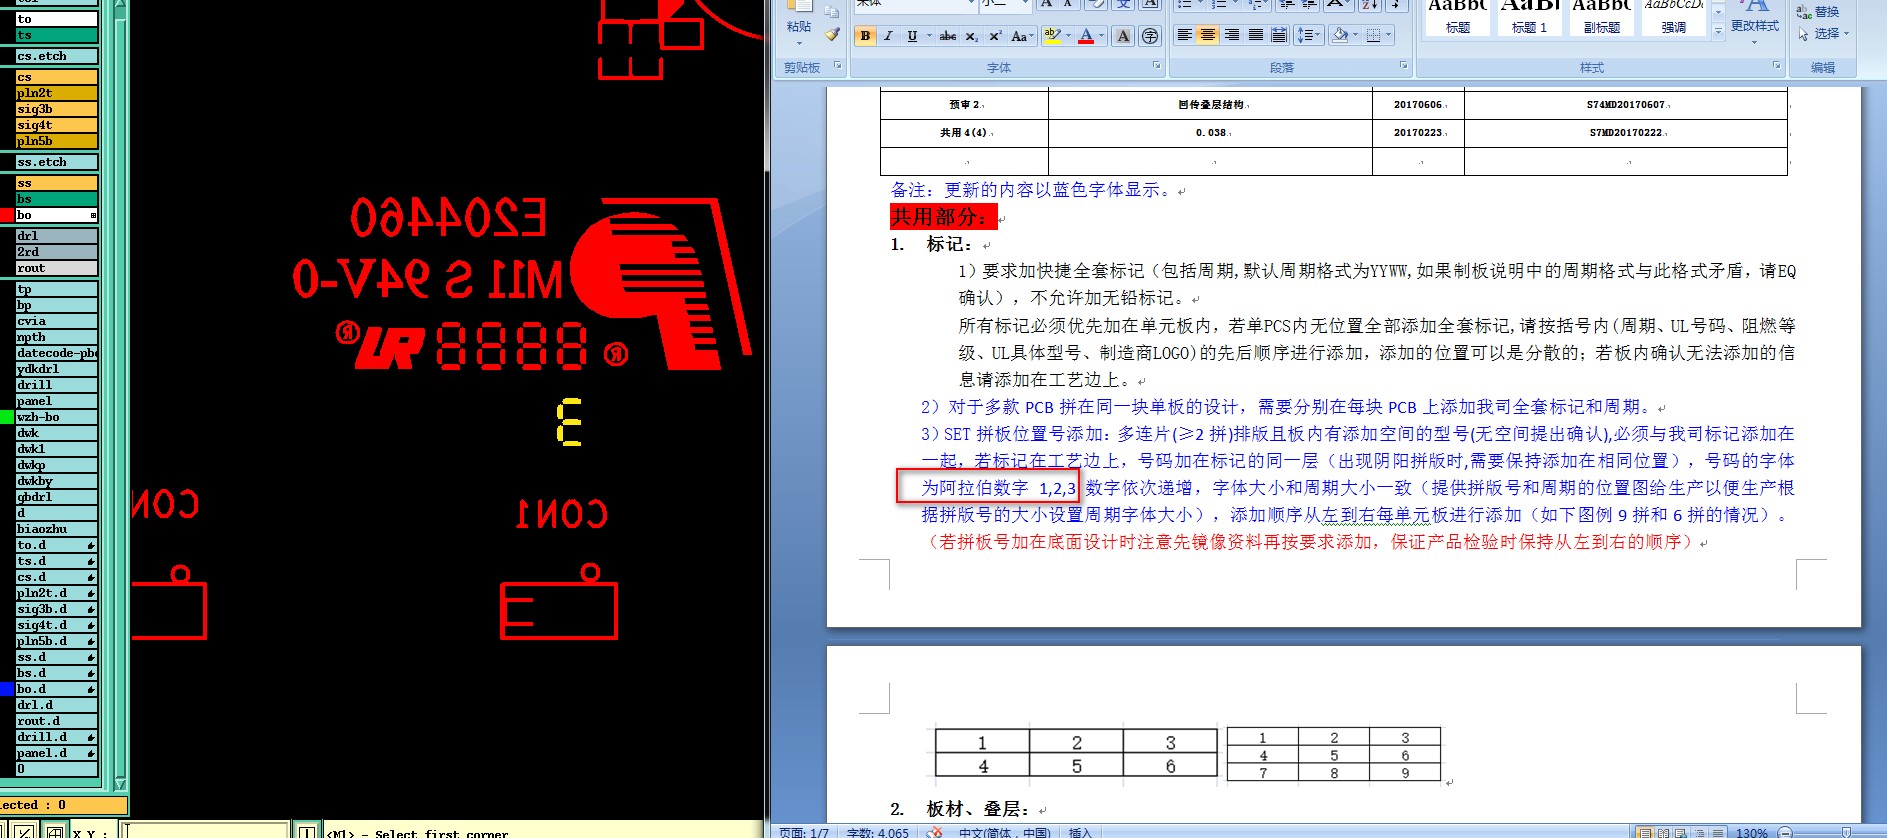The image size is (1887, 838).
Task: Apply superscript formatting
Action: click(995, 36)
